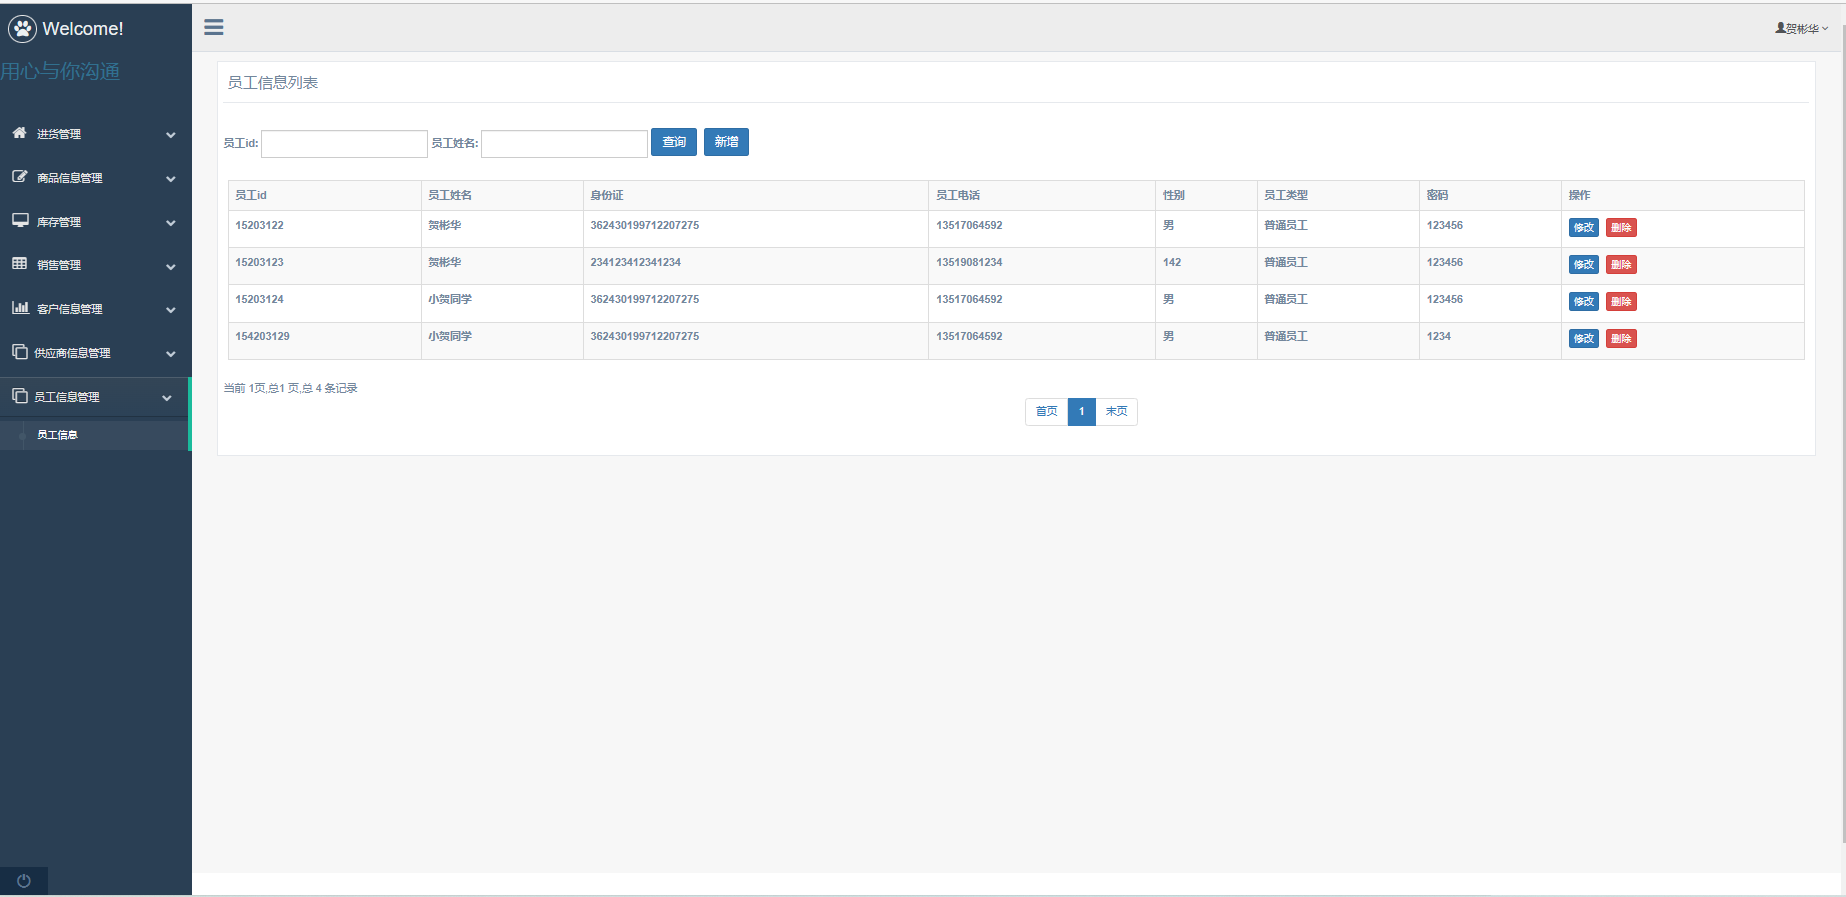This screenshot has width=1846, height=897.
Task: Click the 用心与你沟通 slogan text
Action: 60,71
